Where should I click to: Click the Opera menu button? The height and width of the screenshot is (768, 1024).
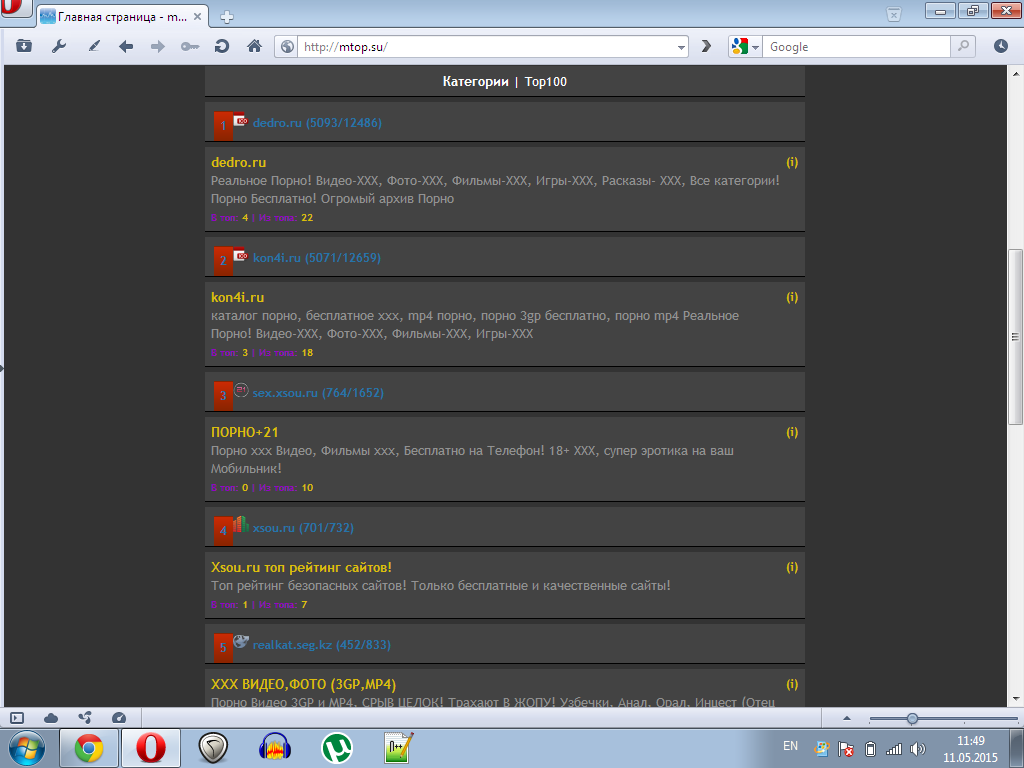(16, 9)
